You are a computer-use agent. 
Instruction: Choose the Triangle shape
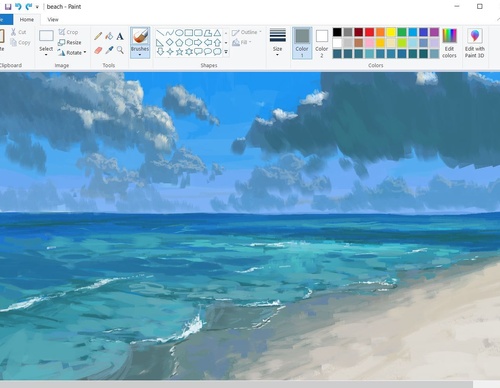point(217,33)
